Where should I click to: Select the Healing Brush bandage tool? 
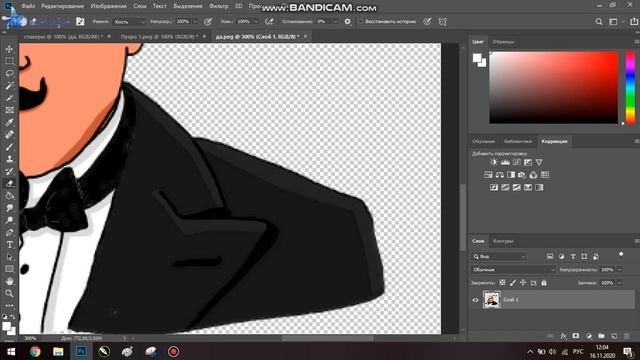click(x=9, y=135)
